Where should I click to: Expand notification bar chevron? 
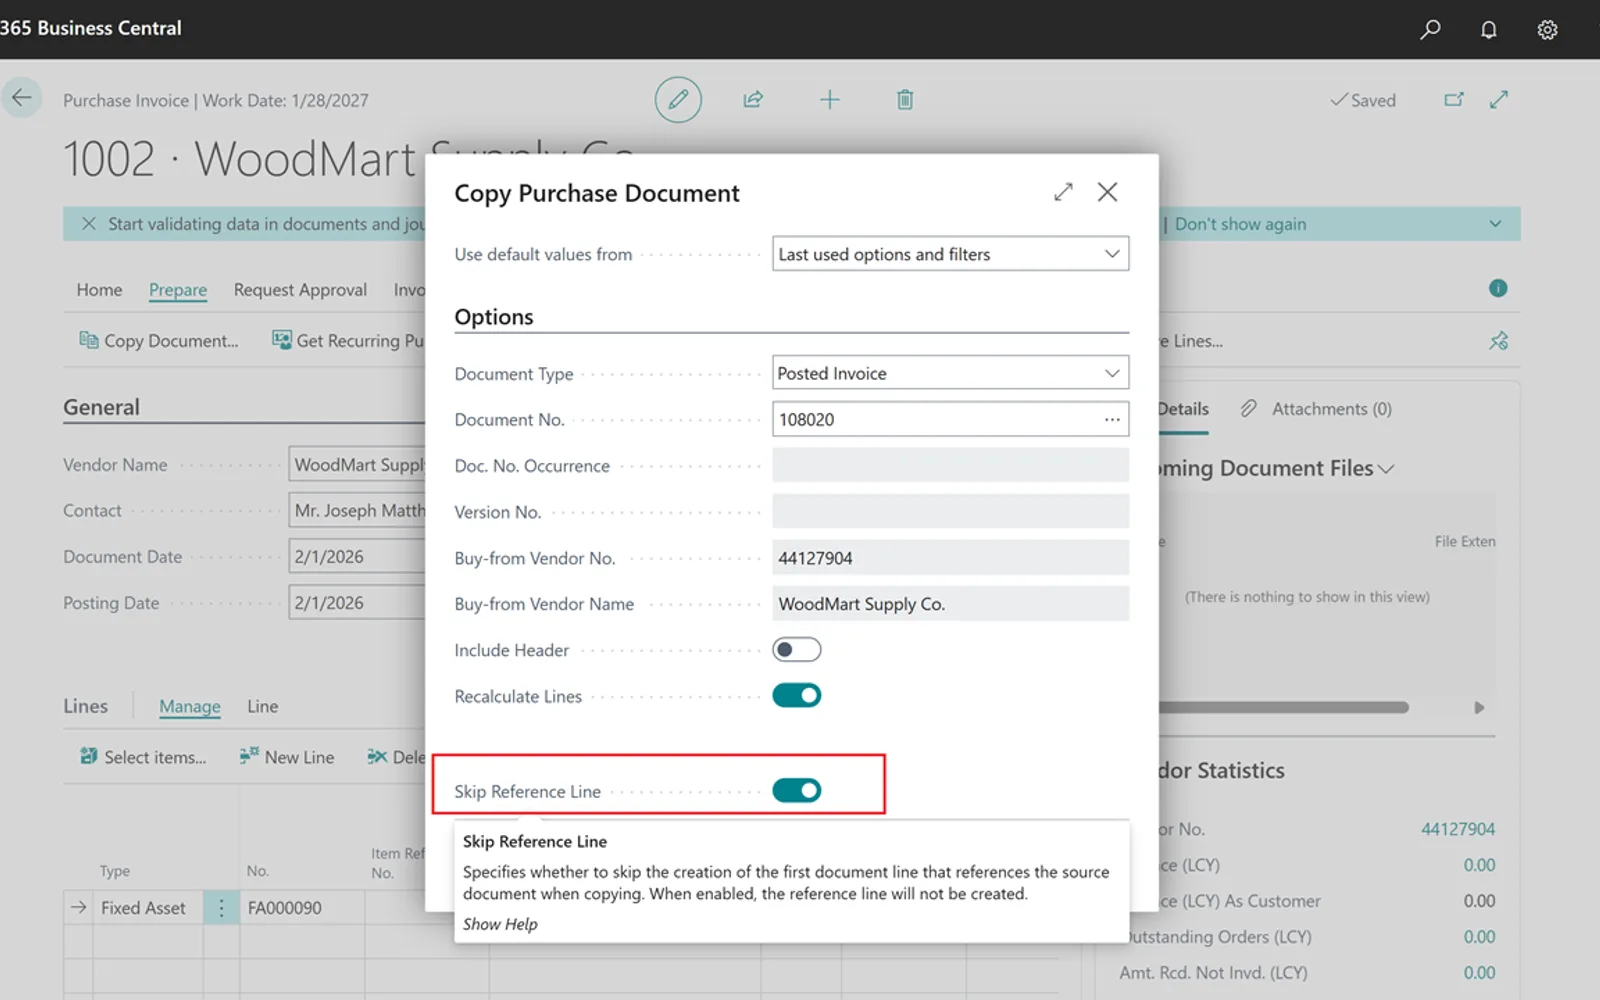pyautogui.click(x=1495, y=224)
